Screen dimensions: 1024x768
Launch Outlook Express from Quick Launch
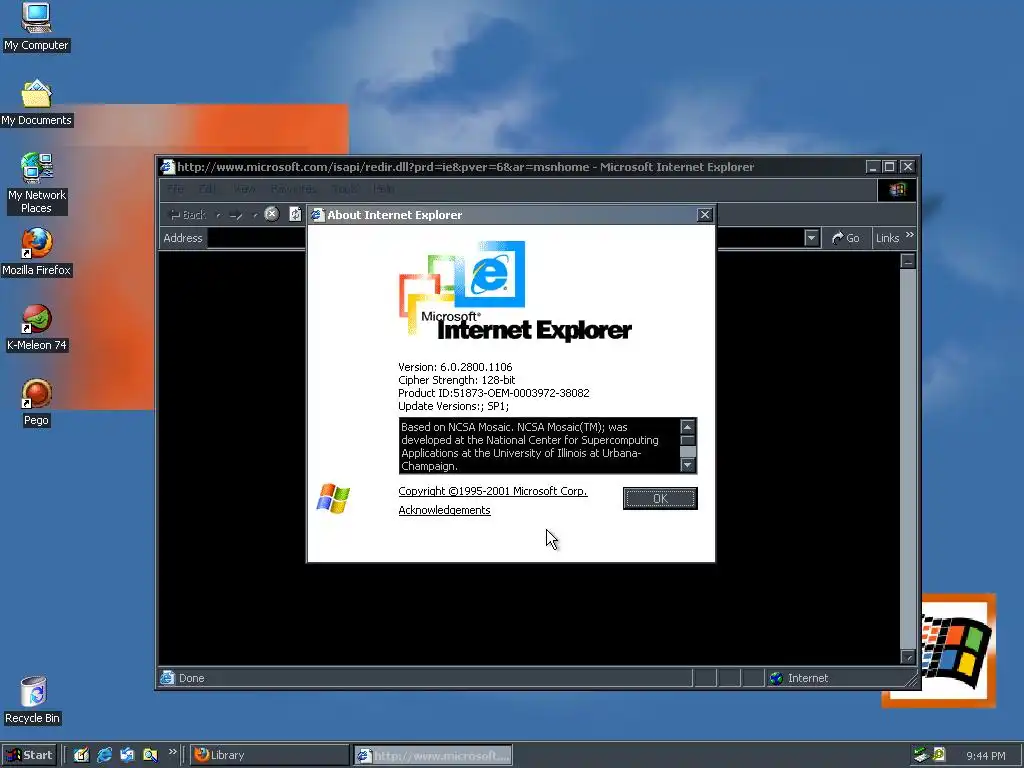(127, 755)
